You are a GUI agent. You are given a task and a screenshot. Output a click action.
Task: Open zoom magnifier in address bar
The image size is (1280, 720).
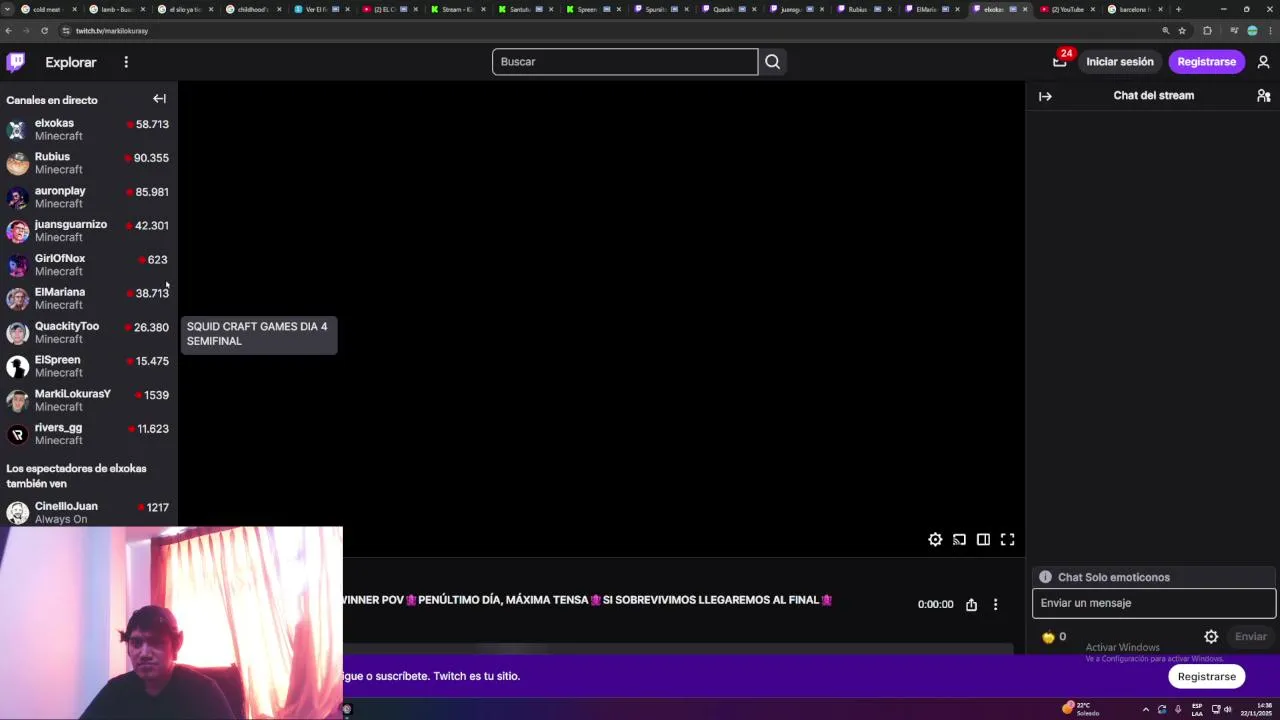click(1165, 31)
